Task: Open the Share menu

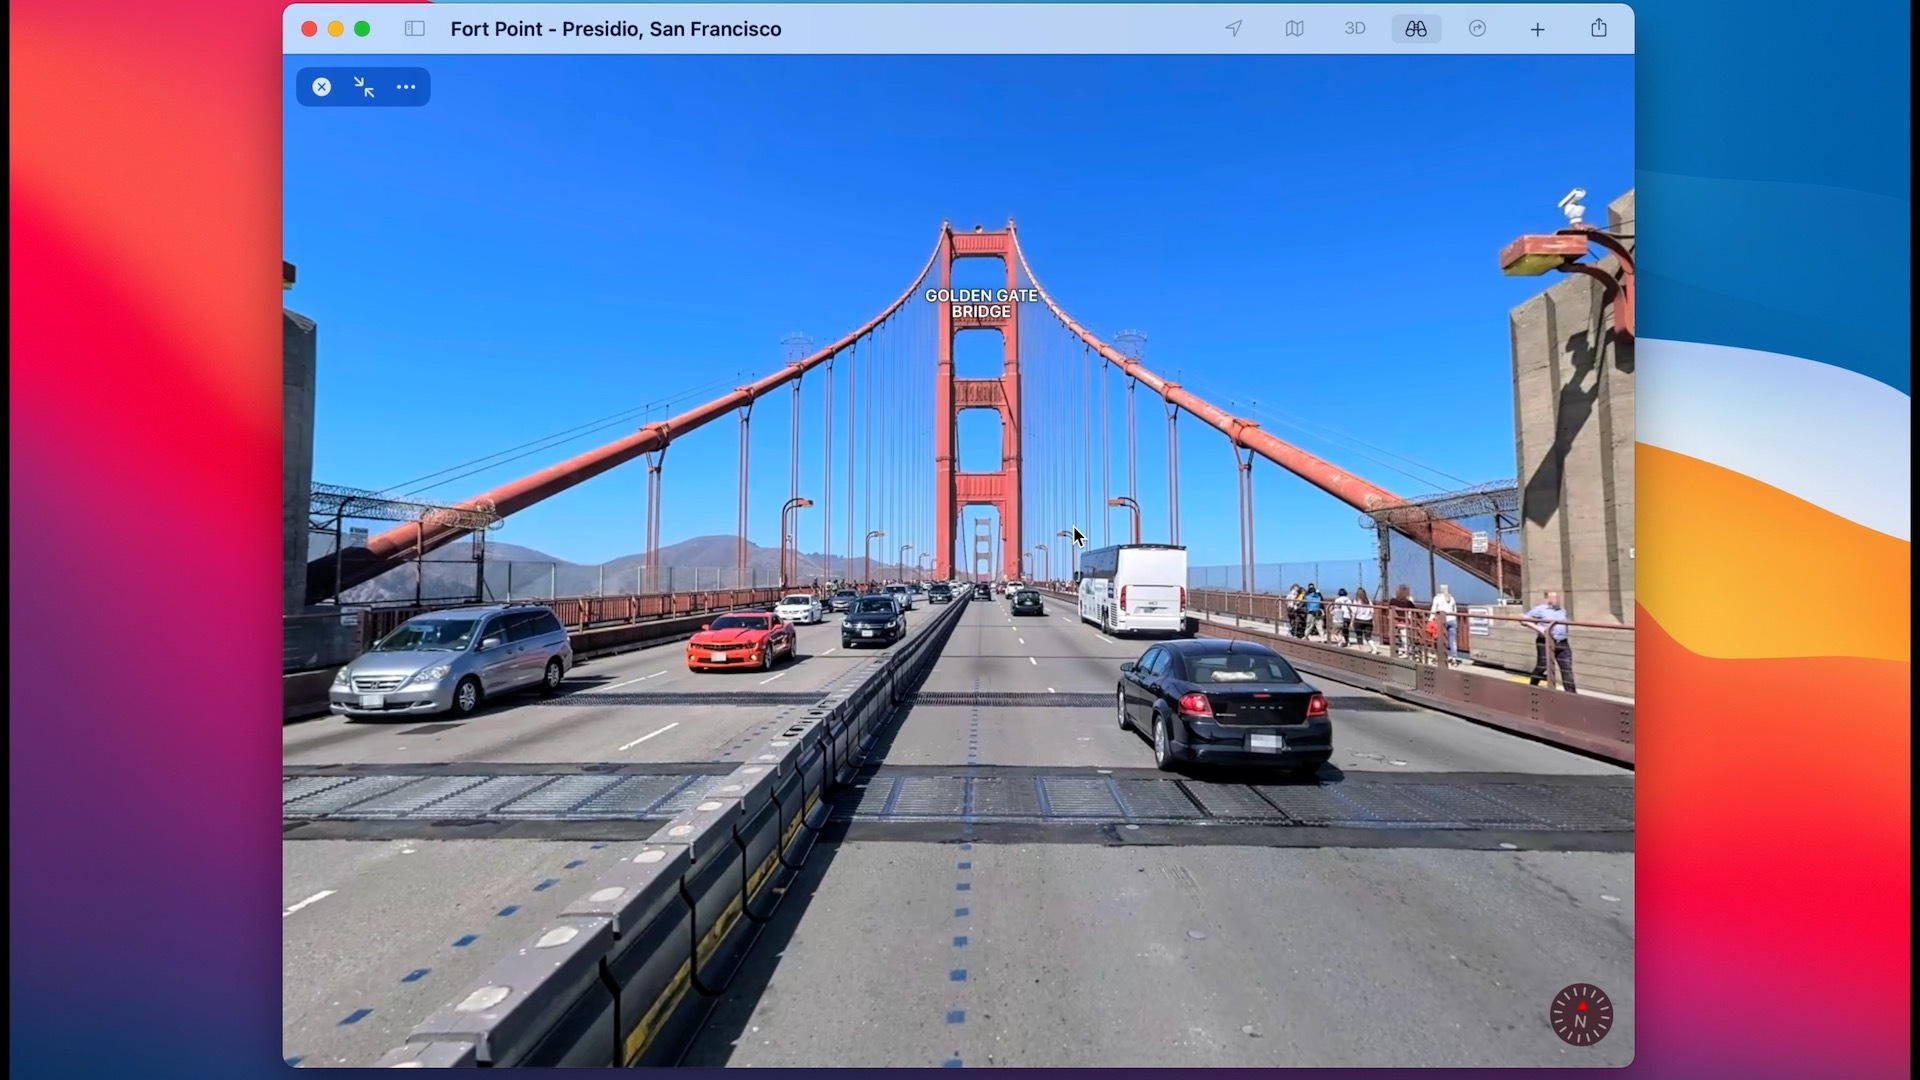Action: coord(1599,28)
